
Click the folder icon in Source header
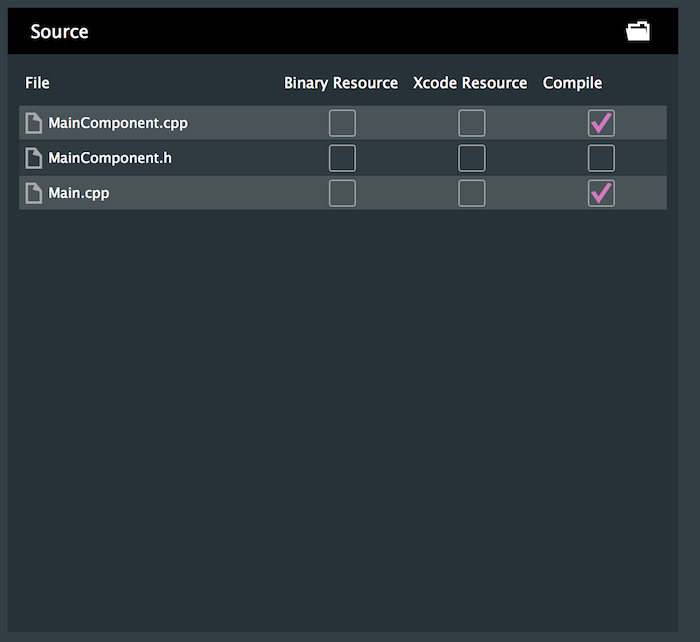tap(638, 32)
